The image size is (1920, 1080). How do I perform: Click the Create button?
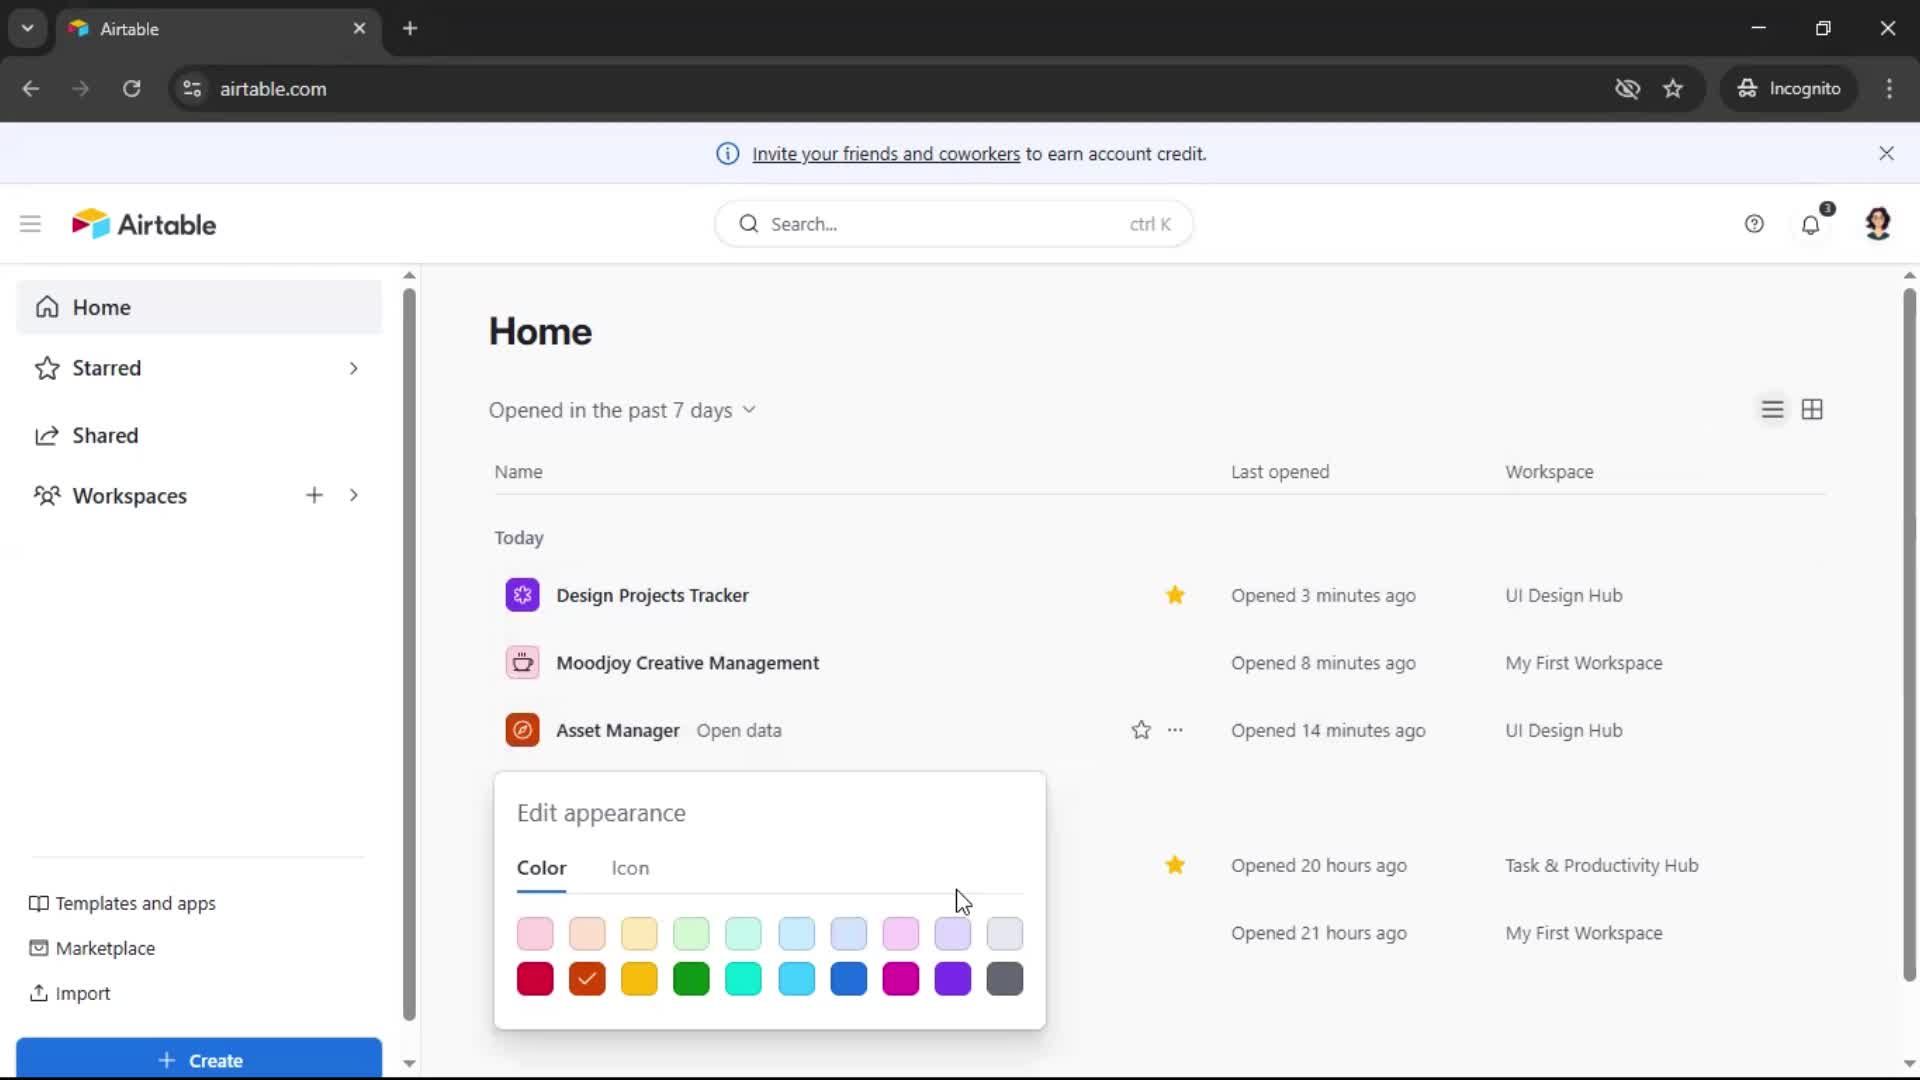click(199, 1059)
